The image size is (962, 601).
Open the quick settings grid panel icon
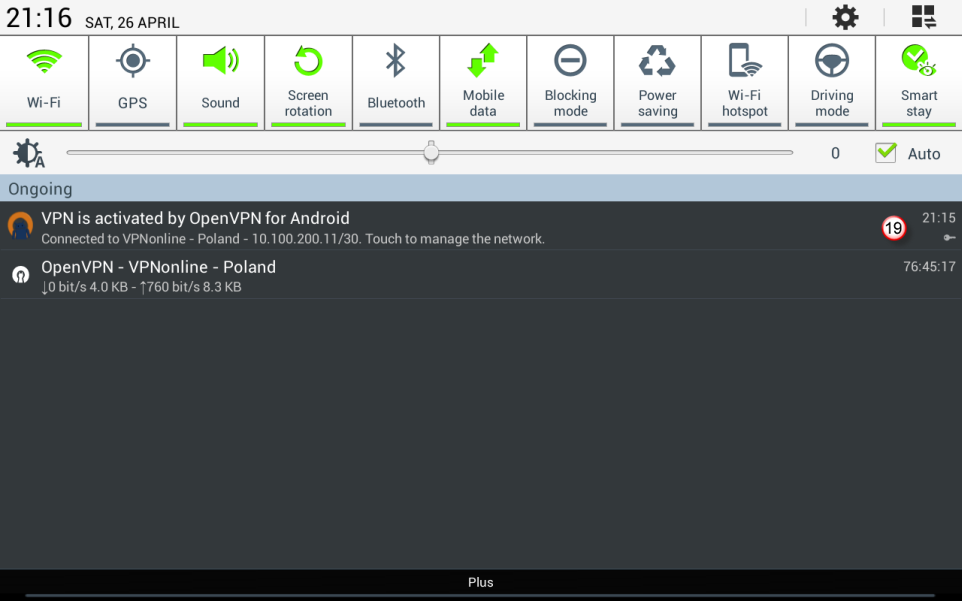point(923,17)
